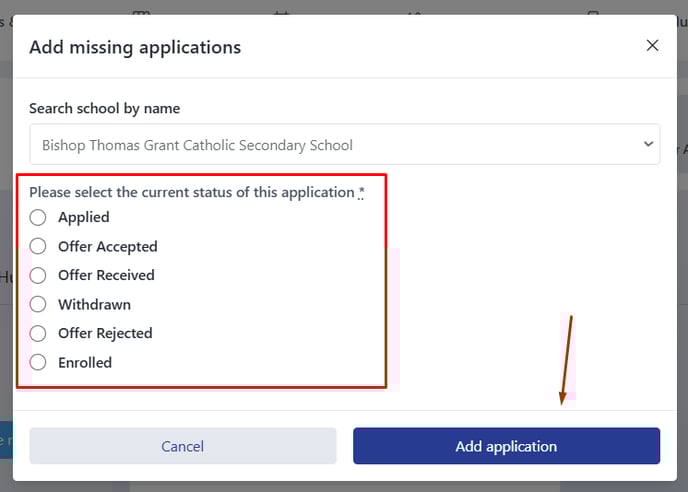The height and width of the screenshot is (492, 688).
Task: Mark status as Offer Received
Action: pos(38,275)
